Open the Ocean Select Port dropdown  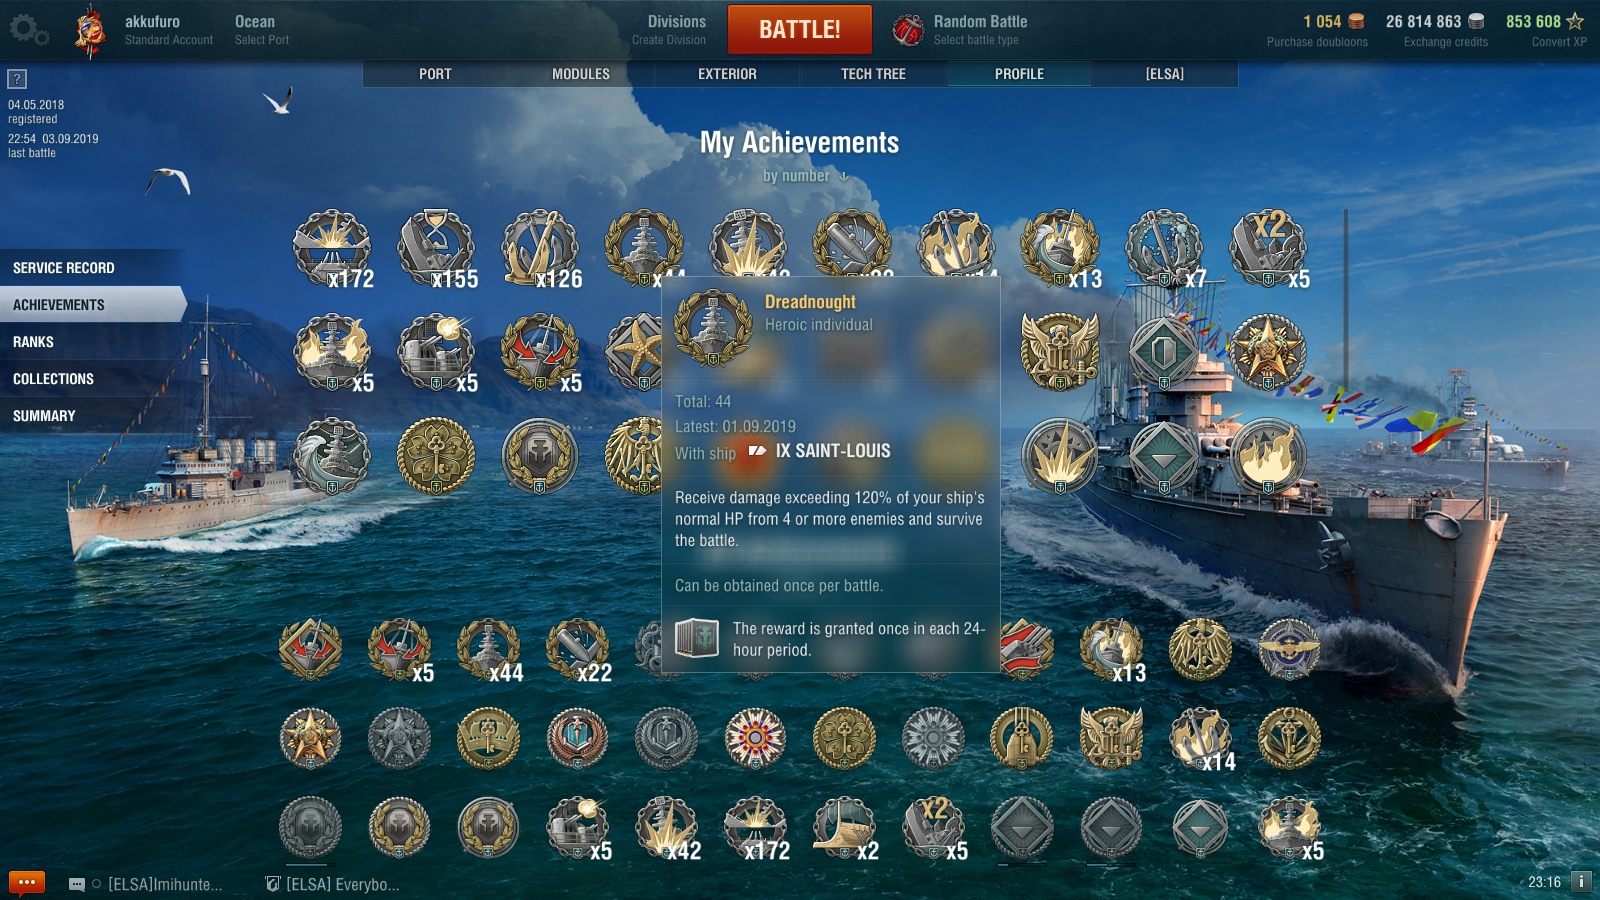coord(262,29)
